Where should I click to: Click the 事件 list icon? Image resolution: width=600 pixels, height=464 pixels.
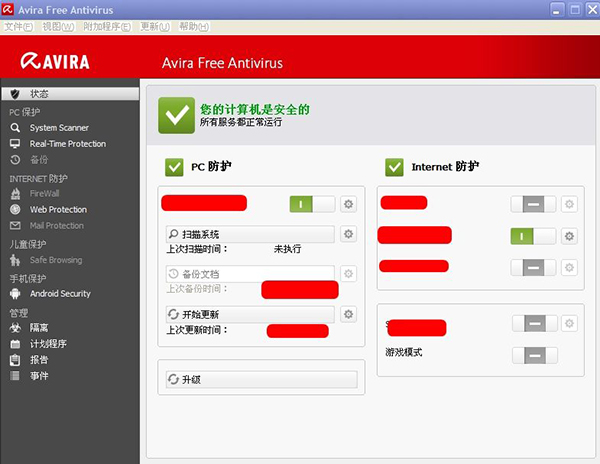[15, 376]
